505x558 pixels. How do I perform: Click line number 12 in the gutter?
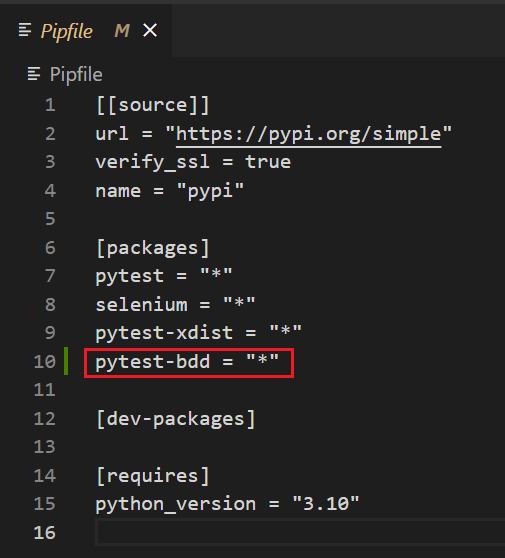(45, 419)
